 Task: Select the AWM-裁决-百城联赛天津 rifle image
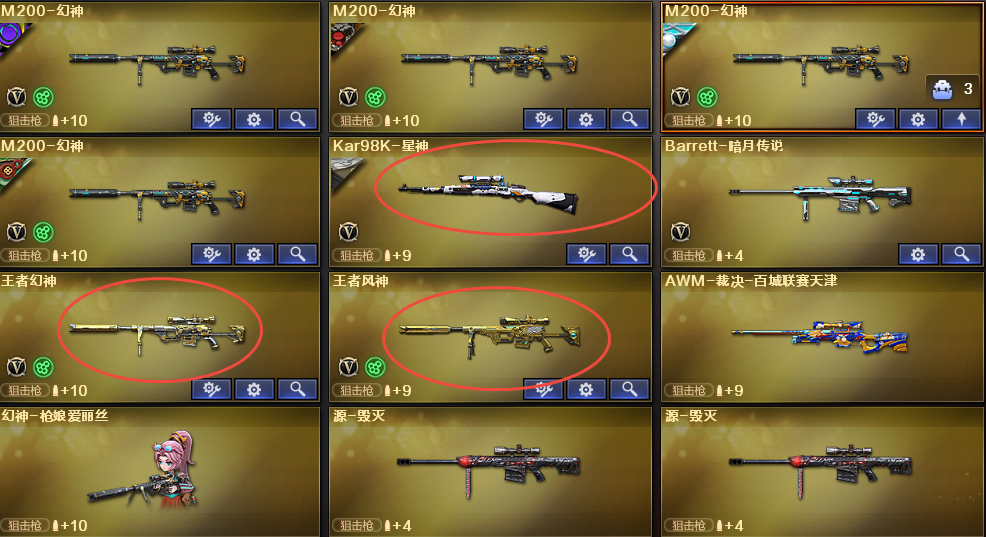[821, 338]
